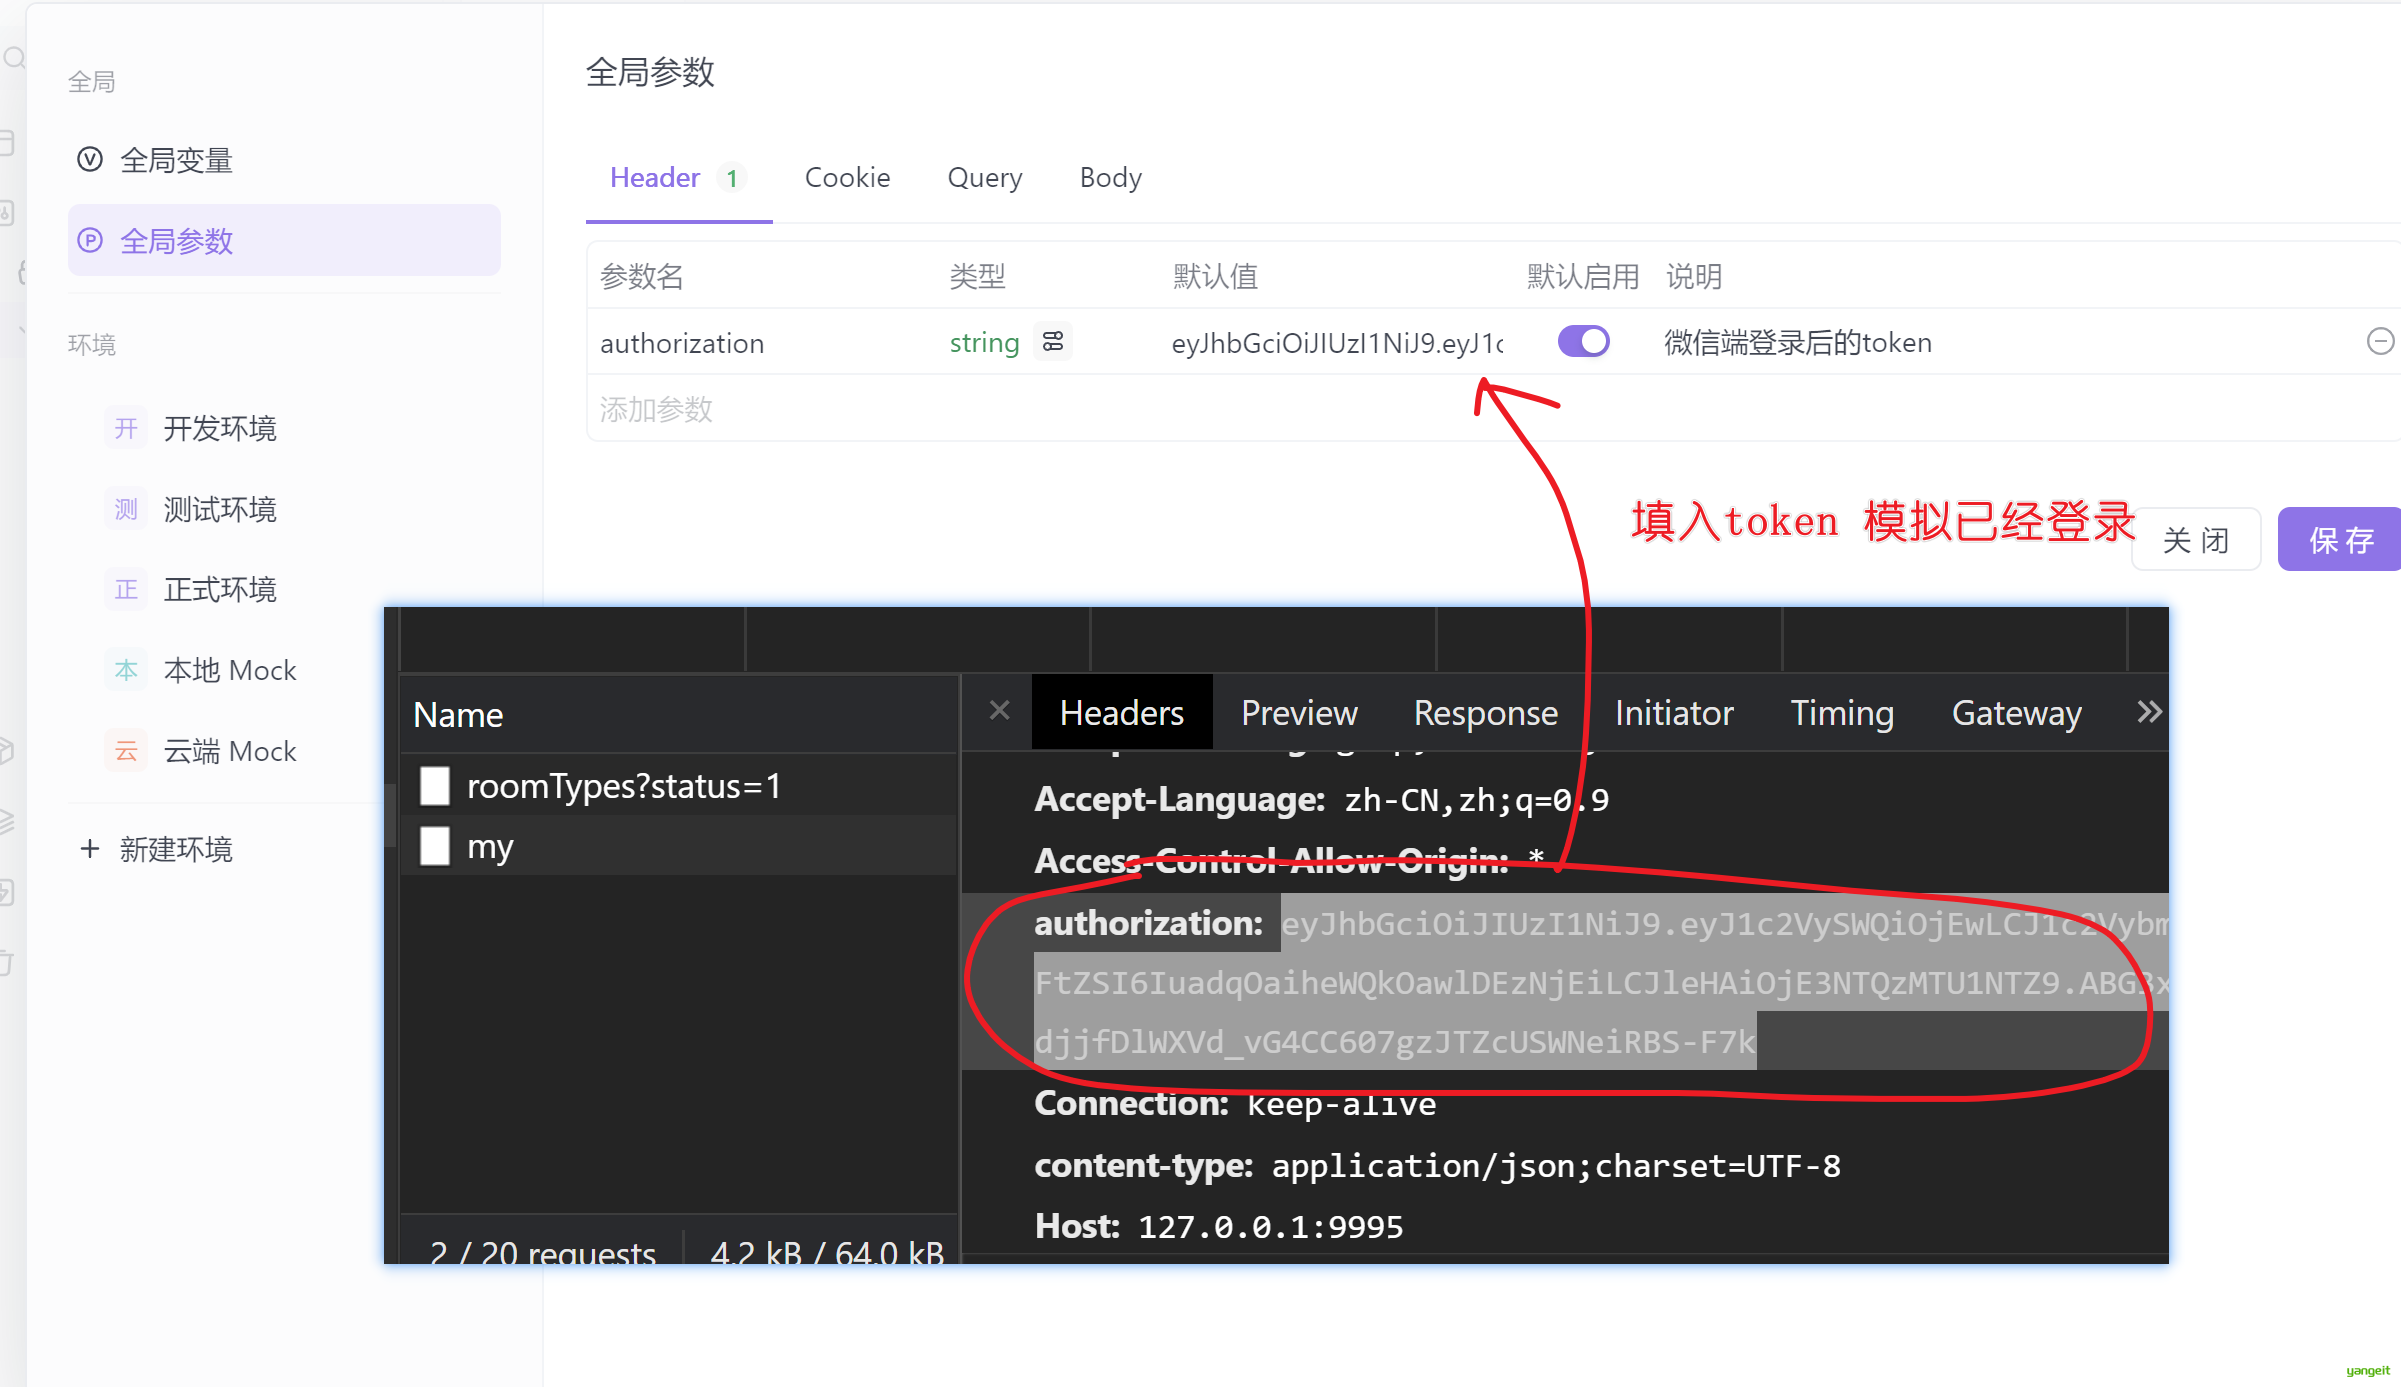Click the 关闭 button
Image resolution: width=2401 pixels, height=1387 pixels.
tap(2196, 540)
